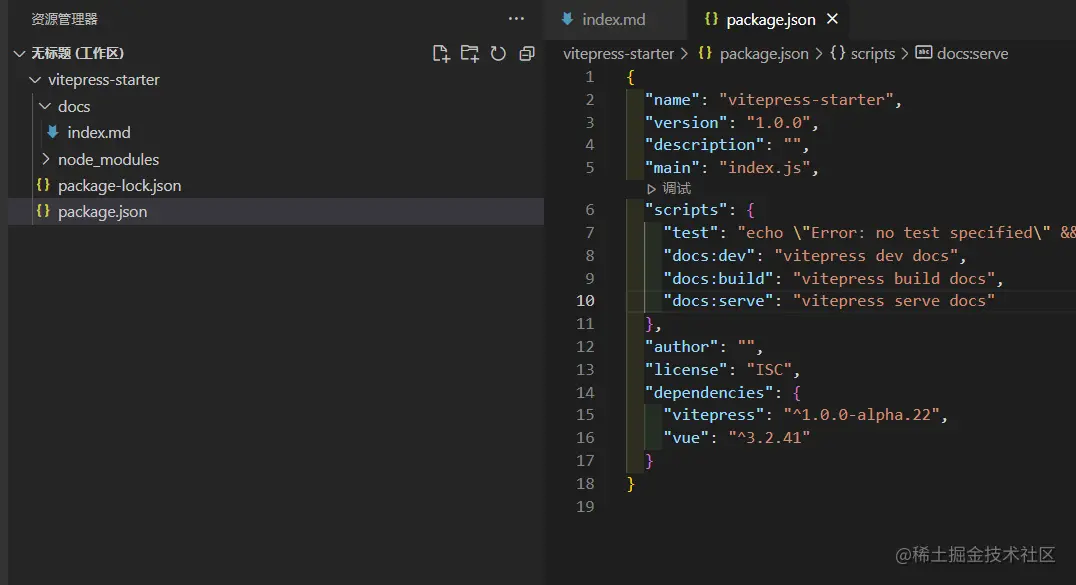This screenshot has height=585, width=1076.
Task: Collapse the docs folder
Action: [45, 106]
